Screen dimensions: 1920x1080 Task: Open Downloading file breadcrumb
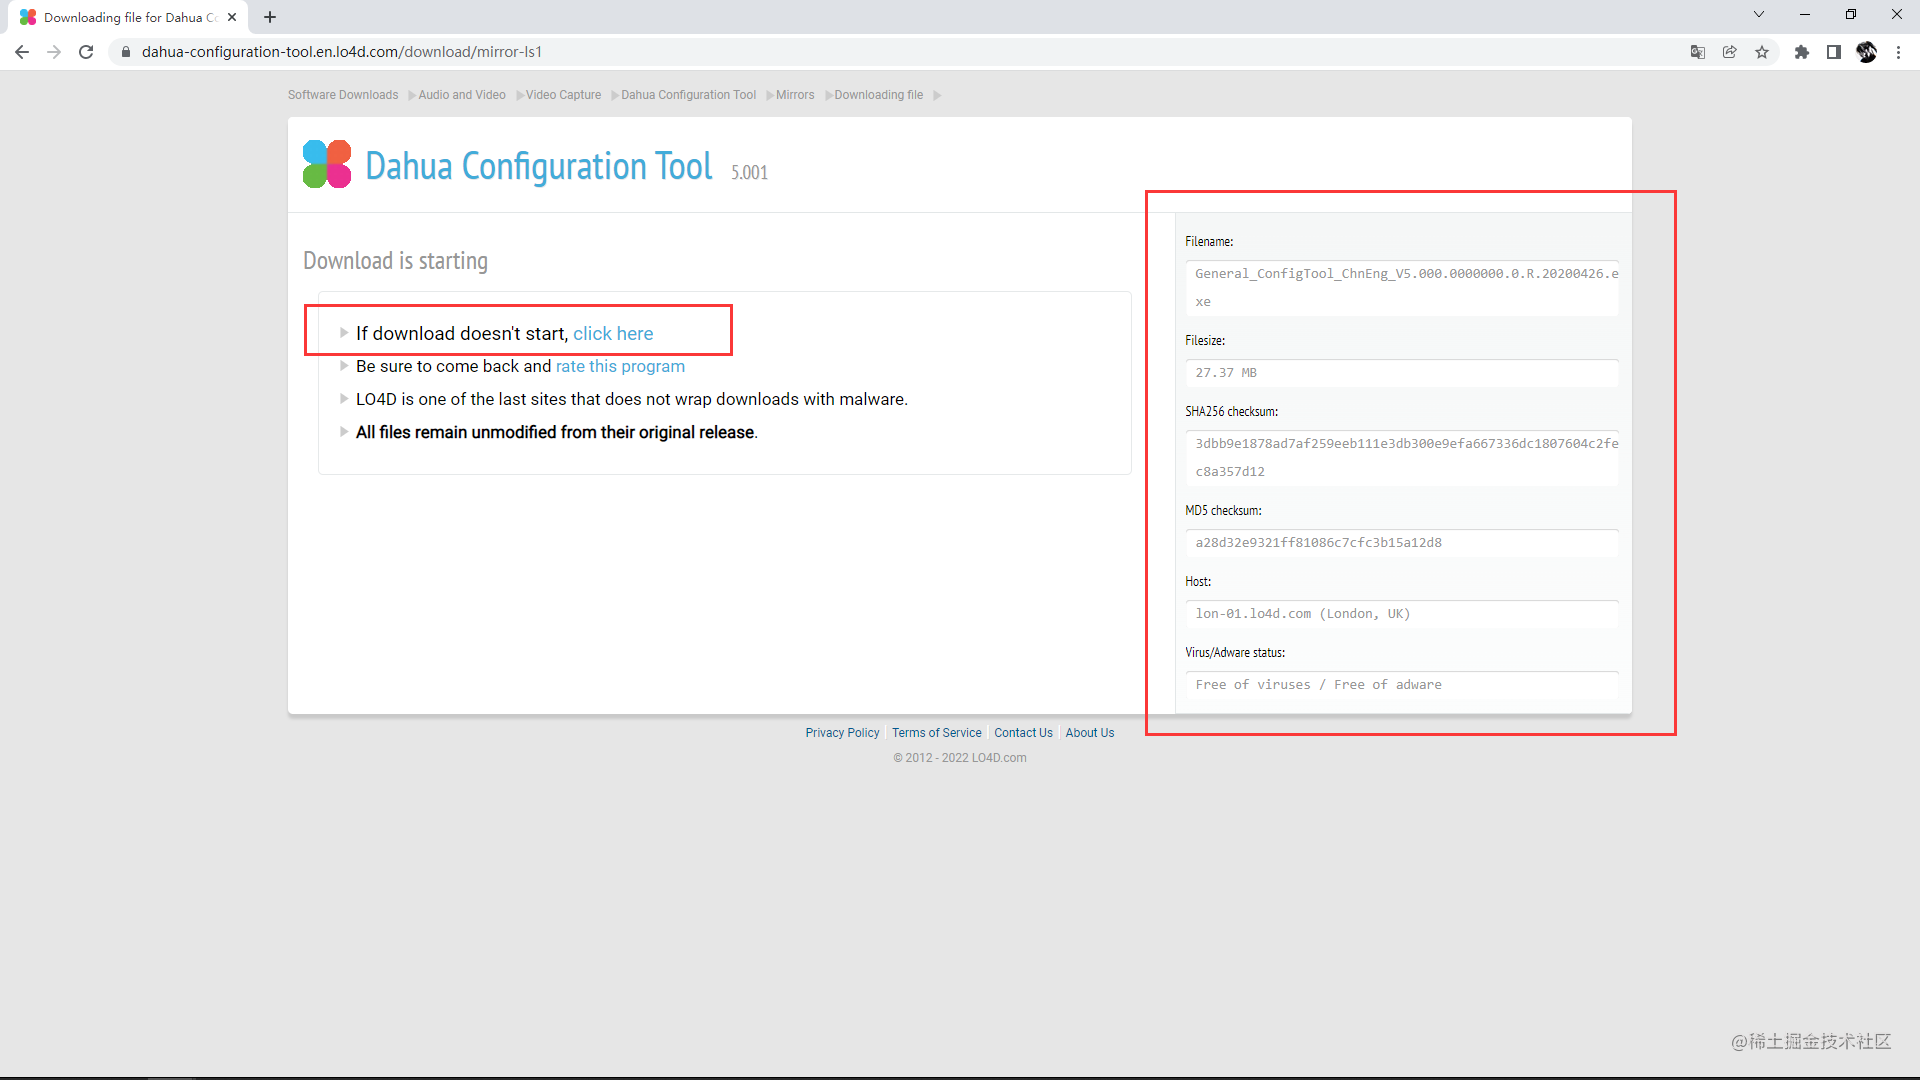click(879, 95)
